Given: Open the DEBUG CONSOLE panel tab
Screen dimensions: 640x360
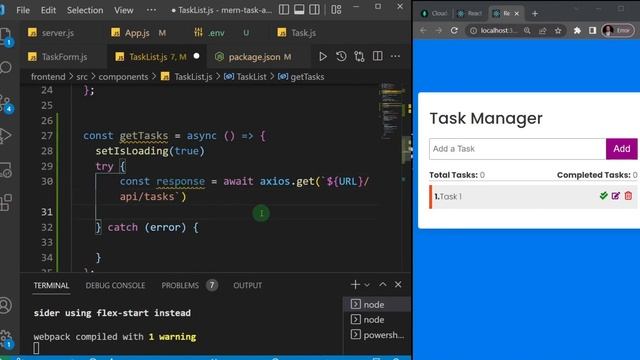Looking at the screenshot, I should [115, 285].
